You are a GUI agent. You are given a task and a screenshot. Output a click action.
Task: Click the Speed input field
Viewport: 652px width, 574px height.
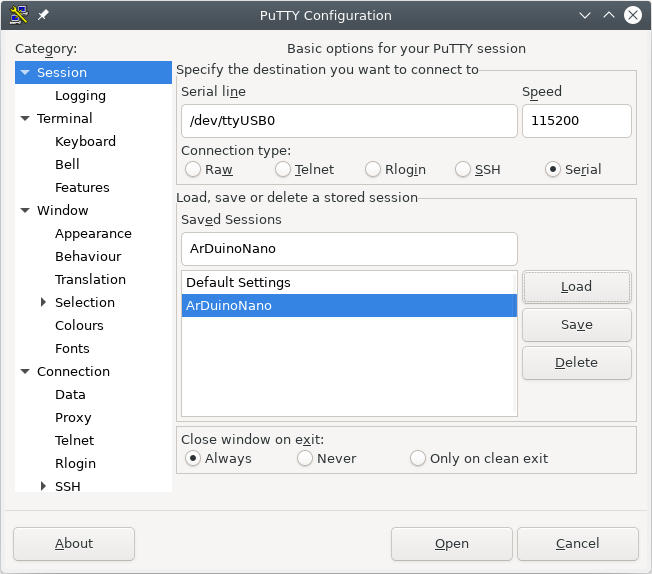577,121
